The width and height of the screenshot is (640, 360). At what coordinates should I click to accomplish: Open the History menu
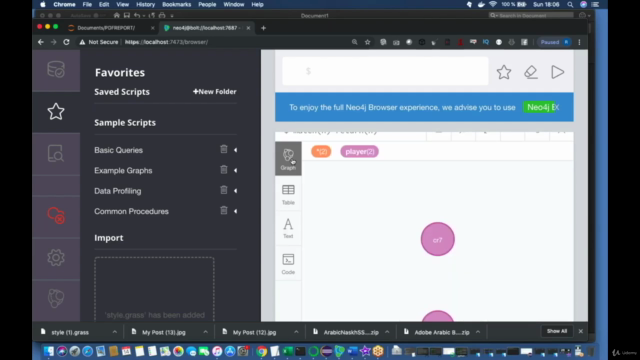145,4
